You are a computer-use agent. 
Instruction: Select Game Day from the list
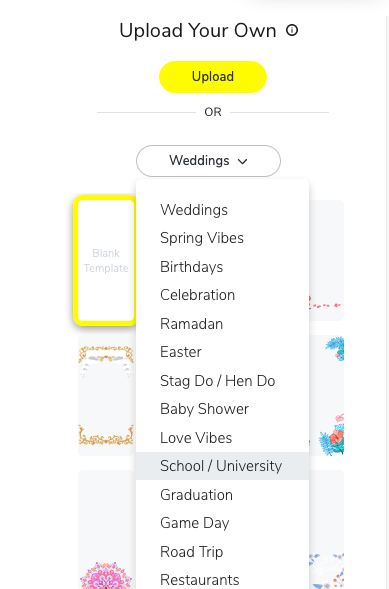(222, 523)
